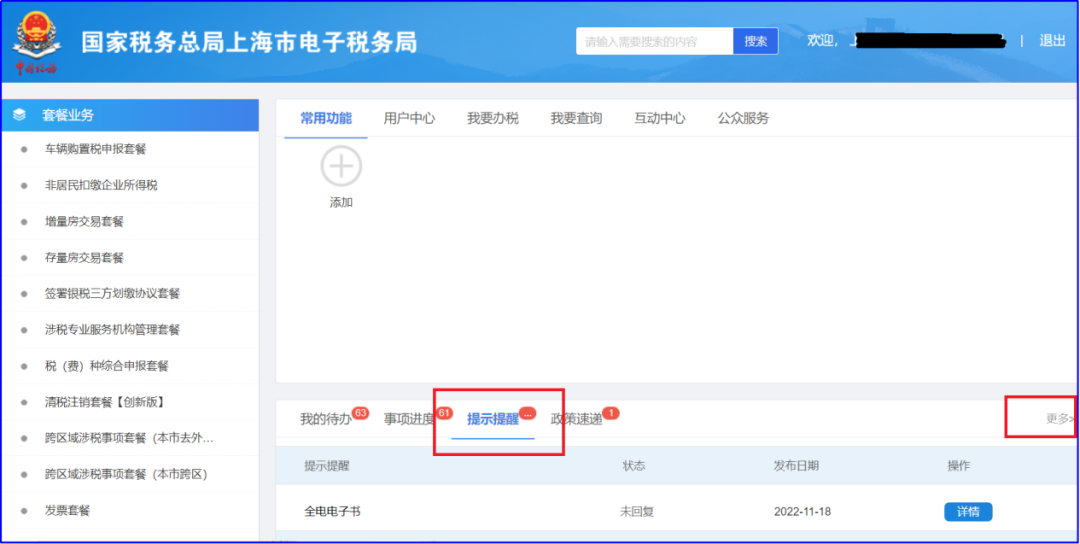Click the 添加 plus circle icon
The width and height of the screenshot is (1080, 544).
pyautogui.click(x=341, y=166)
